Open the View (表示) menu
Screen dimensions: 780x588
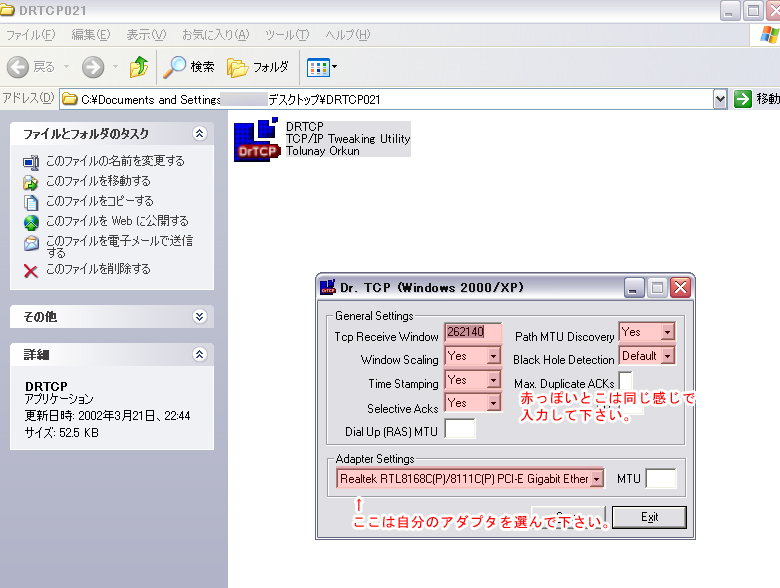point(146,35)
